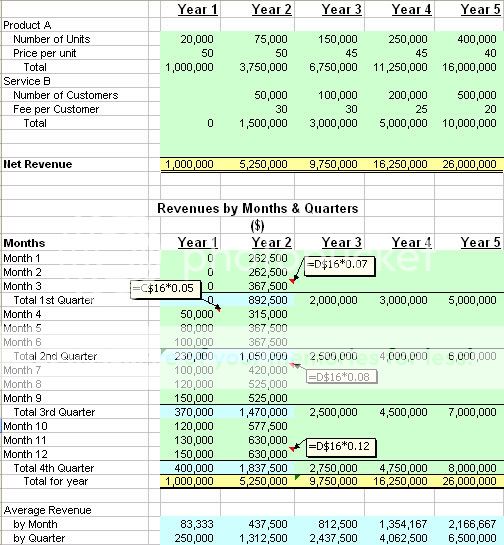The width and height of the screenshot is (504, 545).
Task: Click the 'Revenues by Months & Quarters' heading
Action: click(258, 209)
